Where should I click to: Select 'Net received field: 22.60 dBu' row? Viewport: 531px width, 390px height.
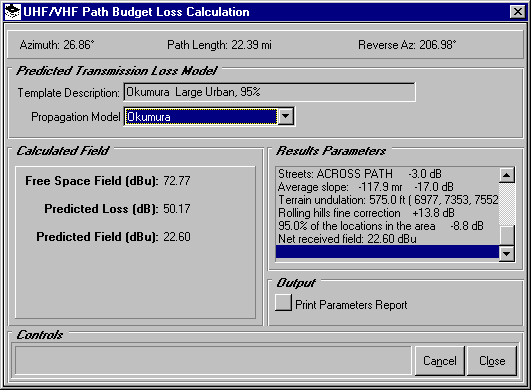(387, 239)
